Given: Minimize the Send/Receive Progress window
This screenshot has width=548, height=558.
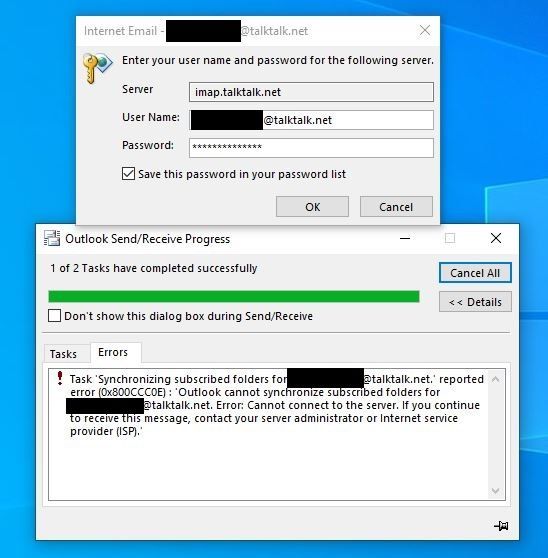Looking at the screenshot, I should point(405,238).
